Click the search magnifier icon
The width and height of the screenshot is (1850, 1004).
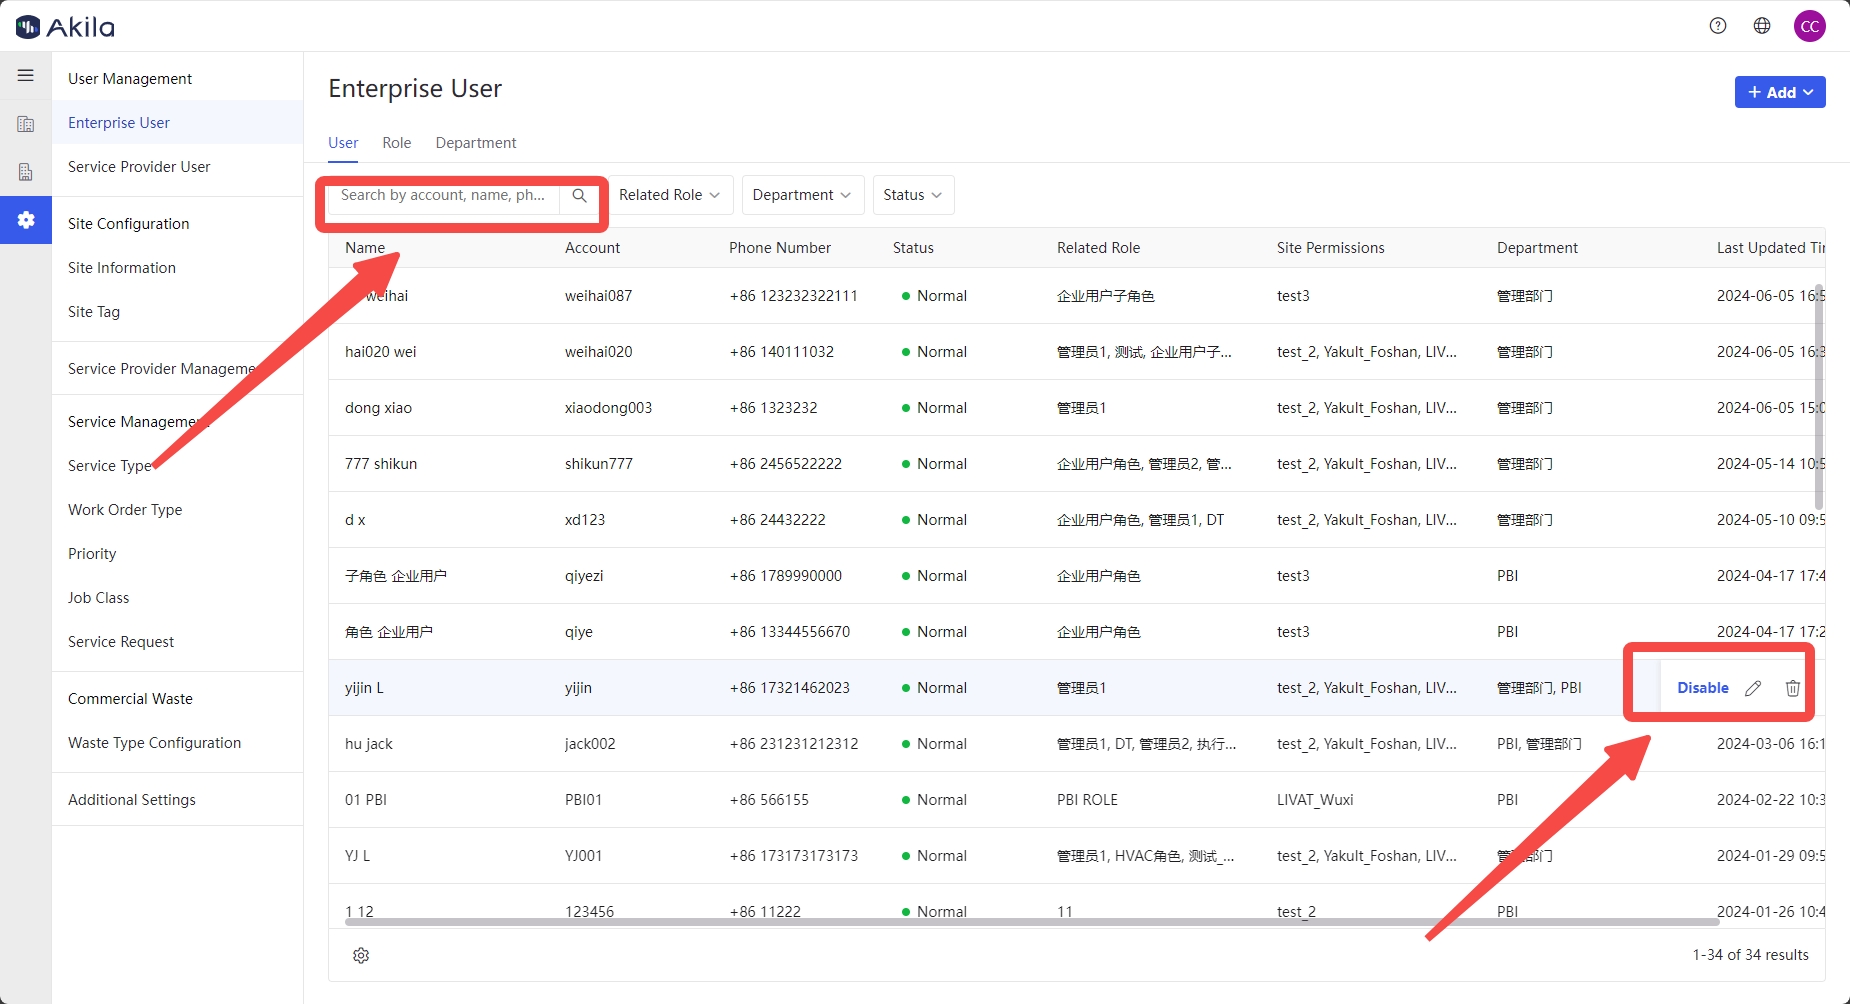click(579, 196)
